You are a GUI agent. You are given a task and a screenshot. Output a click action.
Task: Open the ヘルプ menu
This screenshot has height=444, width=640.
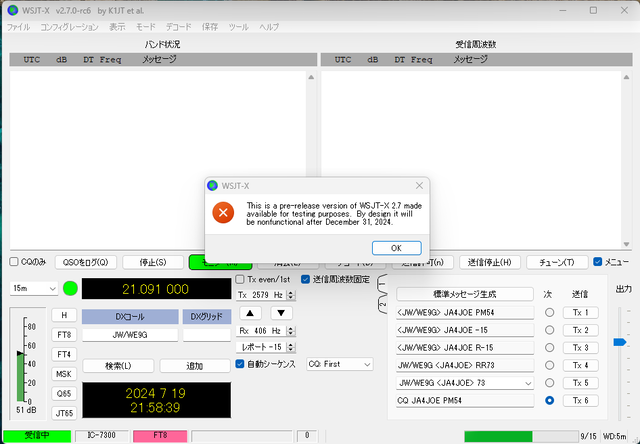click(269, 27)
